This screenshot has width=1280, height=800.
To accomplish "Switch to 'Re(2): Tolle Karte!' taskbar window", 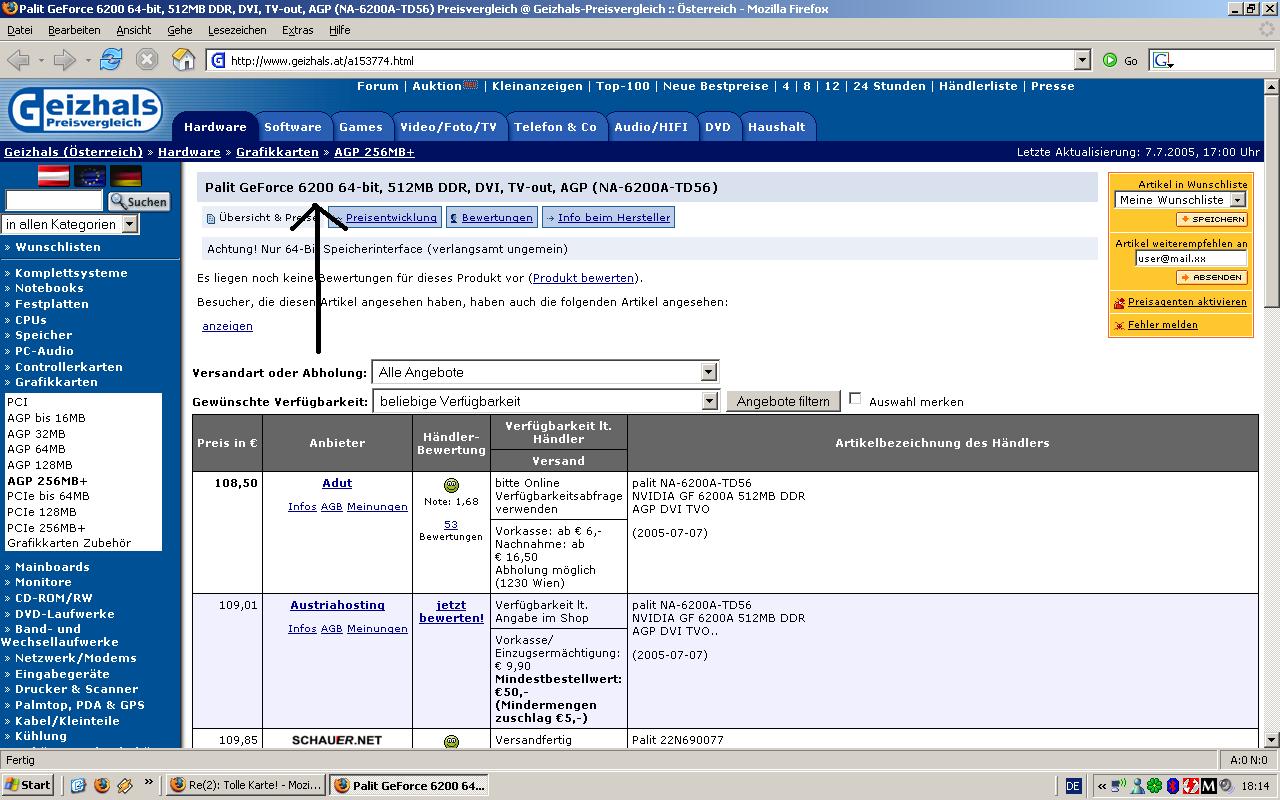I will 246,785.
